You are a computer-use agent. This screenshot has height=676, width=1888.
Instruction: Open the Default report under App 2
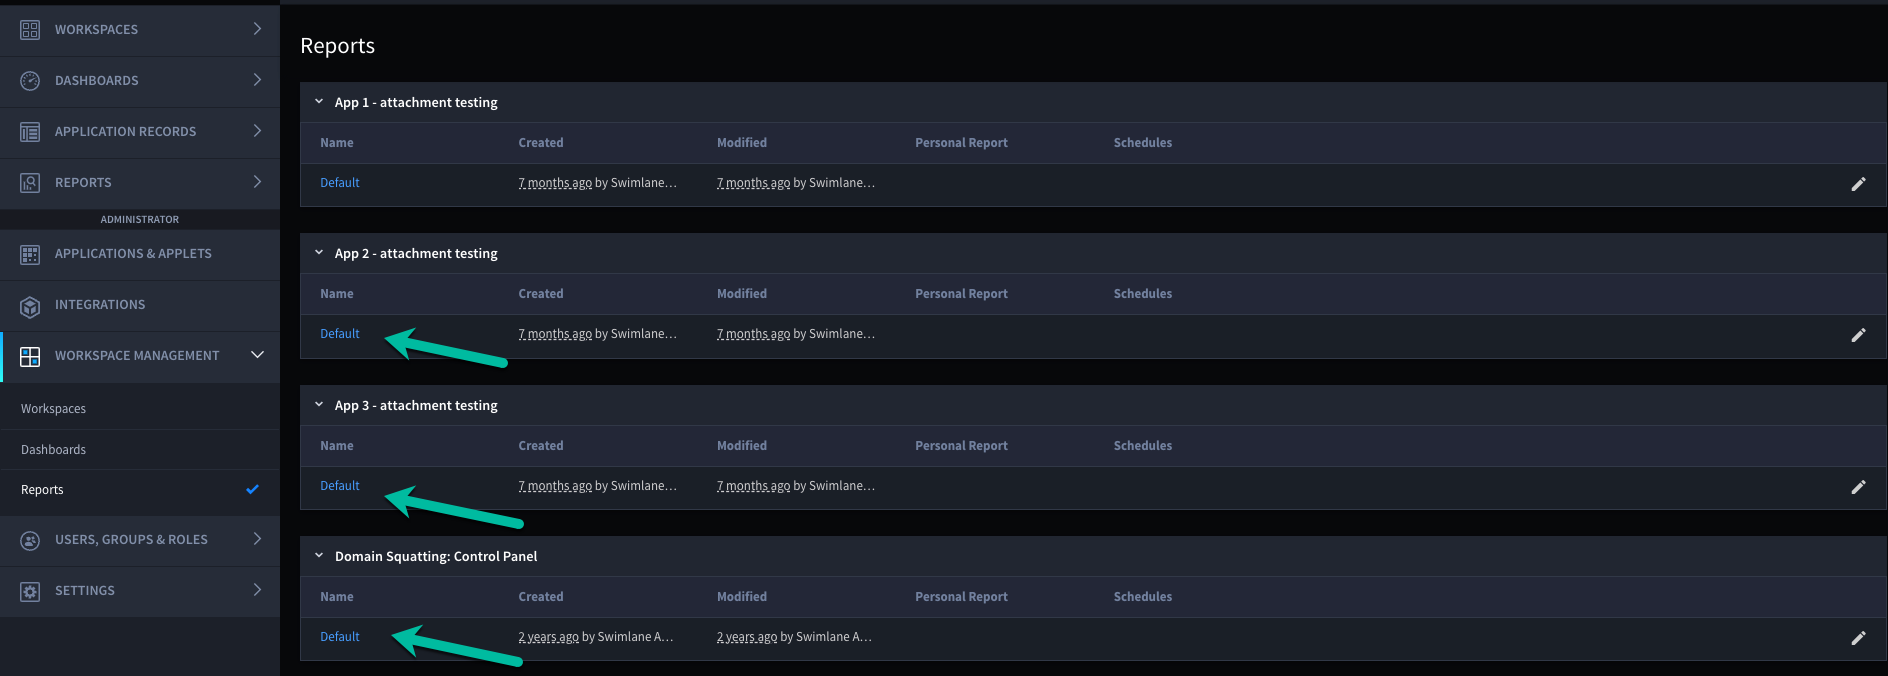(340, 334)
